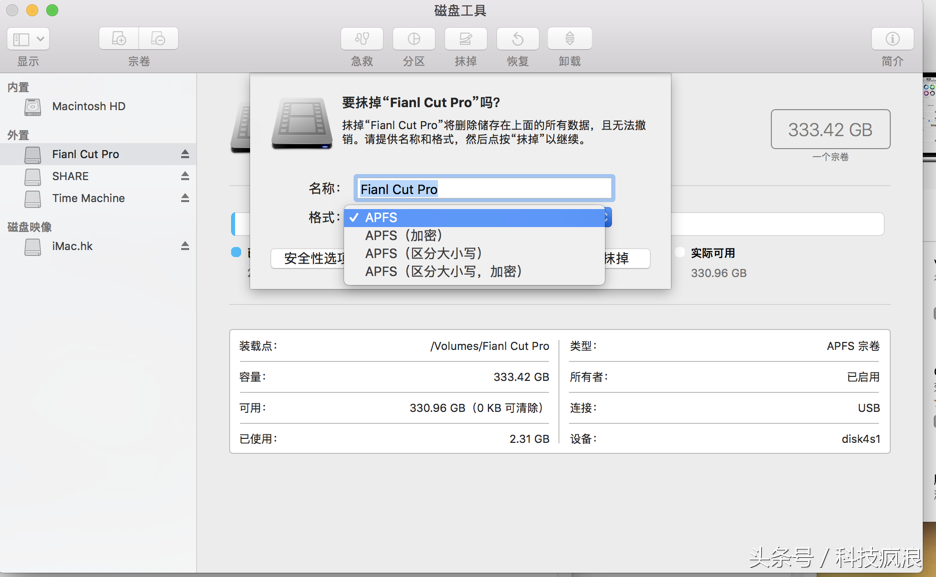Select iMac.hk disk image in sidebar
Image resolution: width=936 pixels, height=577 pixels.
(x=98, y=246)
